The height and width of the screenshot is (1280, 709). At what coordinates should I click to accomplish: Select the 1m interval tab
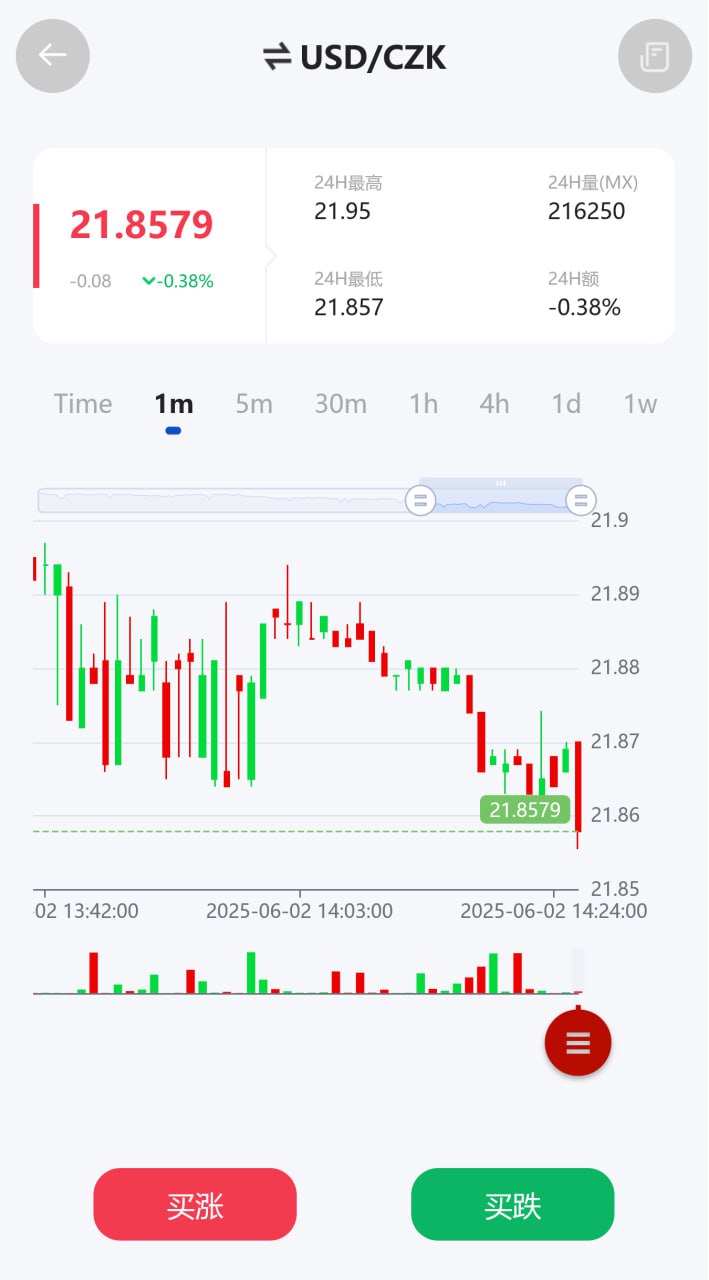[x=173, y=404]
